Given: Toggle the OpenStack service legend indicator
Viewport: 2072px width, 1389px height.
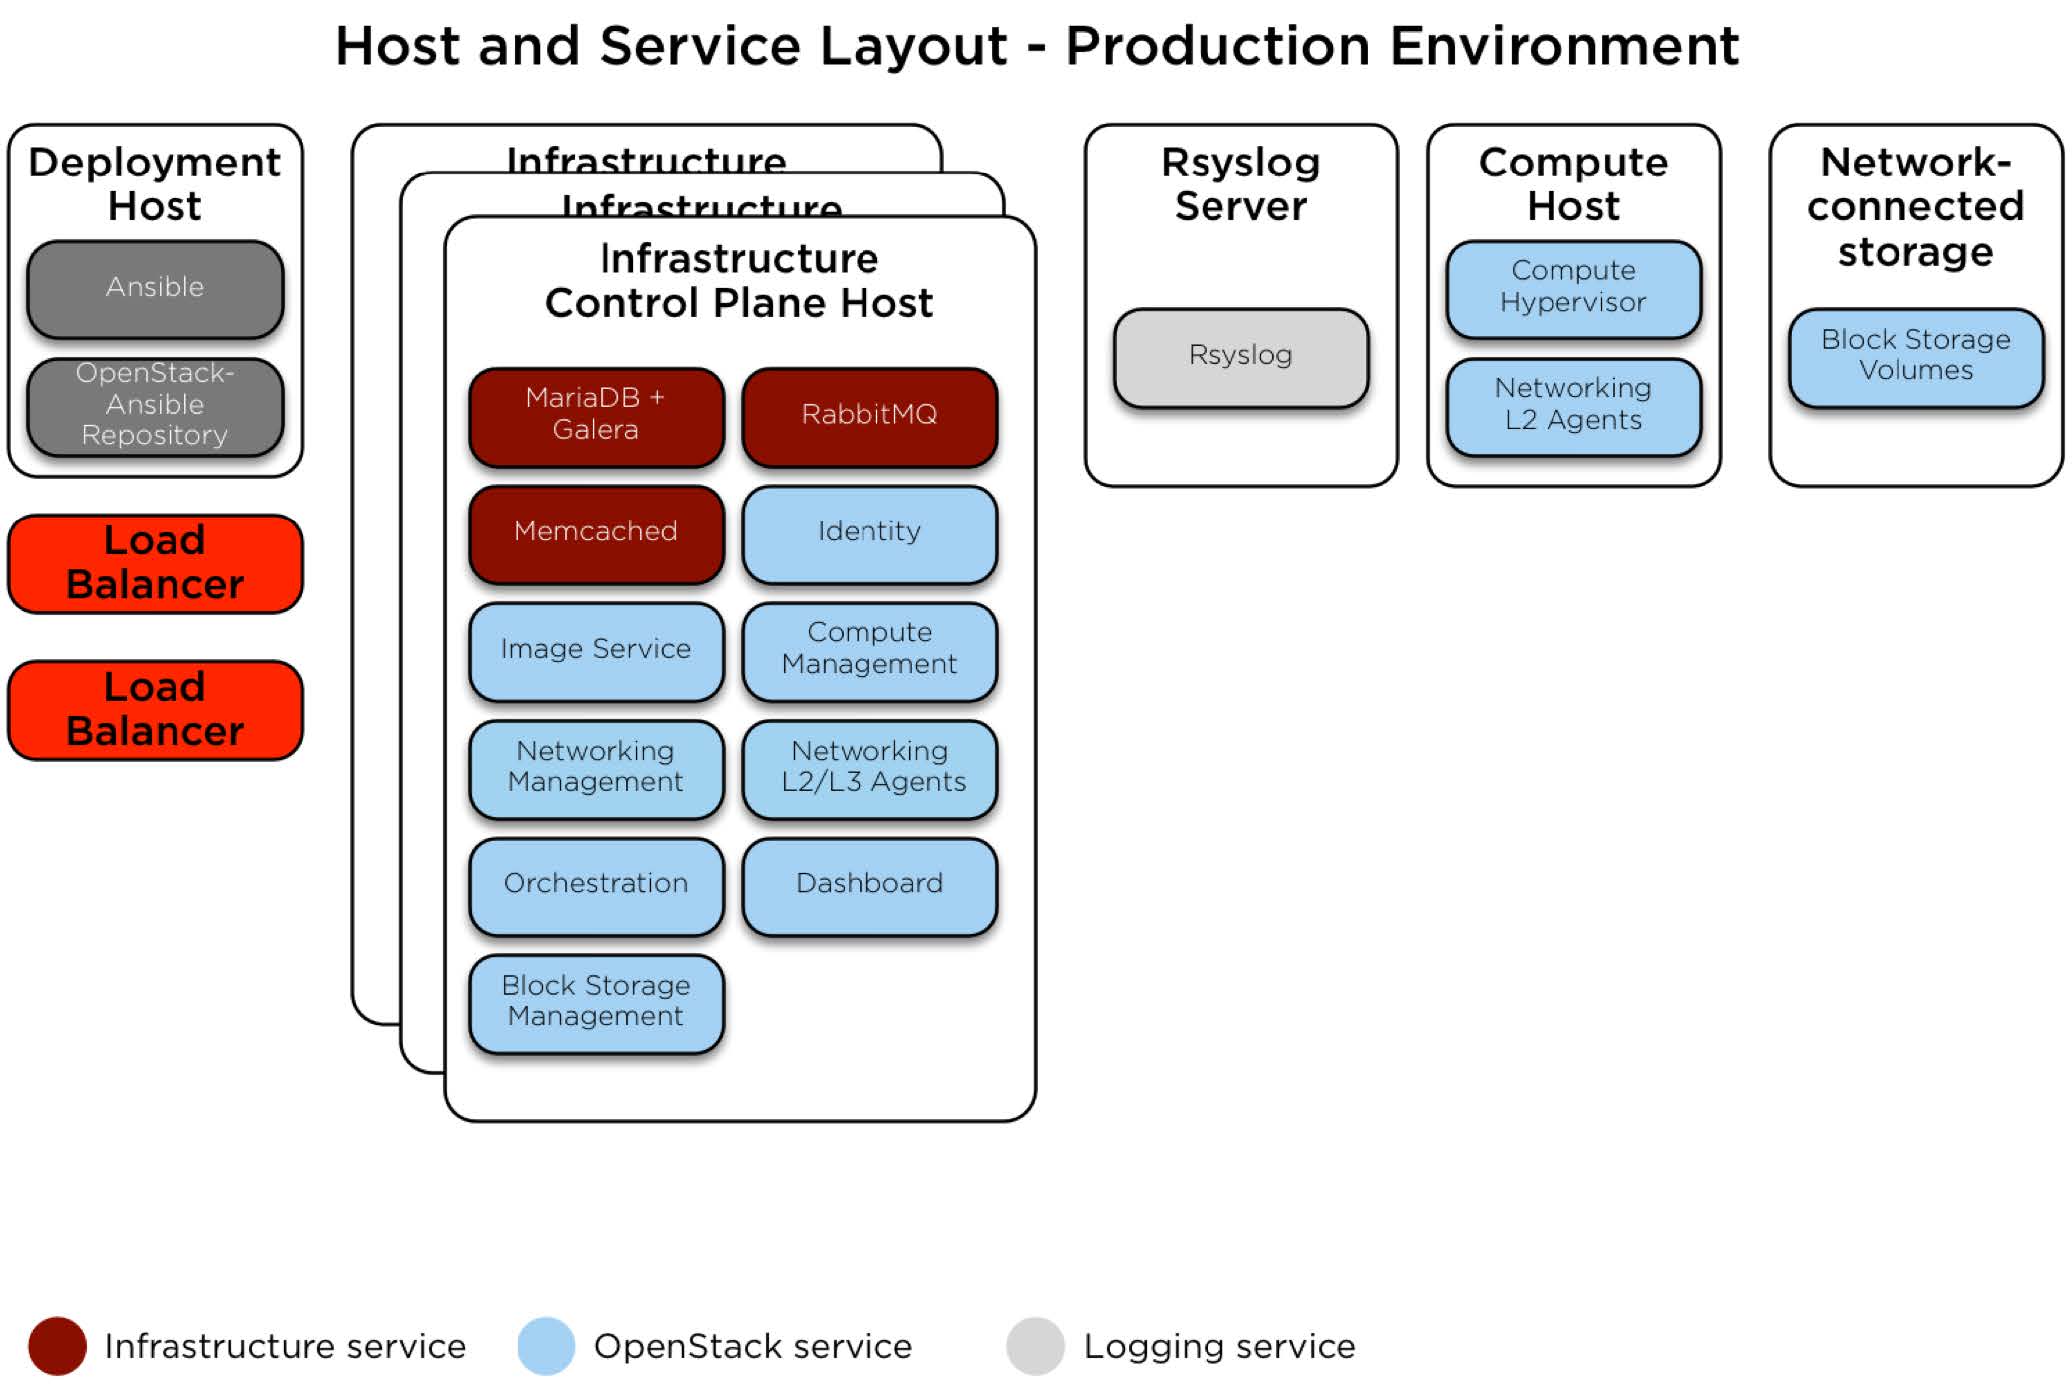Looking at the screenshot, I should pos(548,1346).
